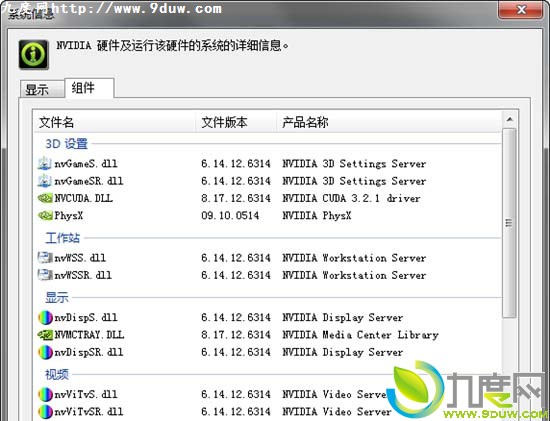Click the nvViTvSR.dll video icon
Viewport: 550px width, 421px height.
[x=45, y=412]
